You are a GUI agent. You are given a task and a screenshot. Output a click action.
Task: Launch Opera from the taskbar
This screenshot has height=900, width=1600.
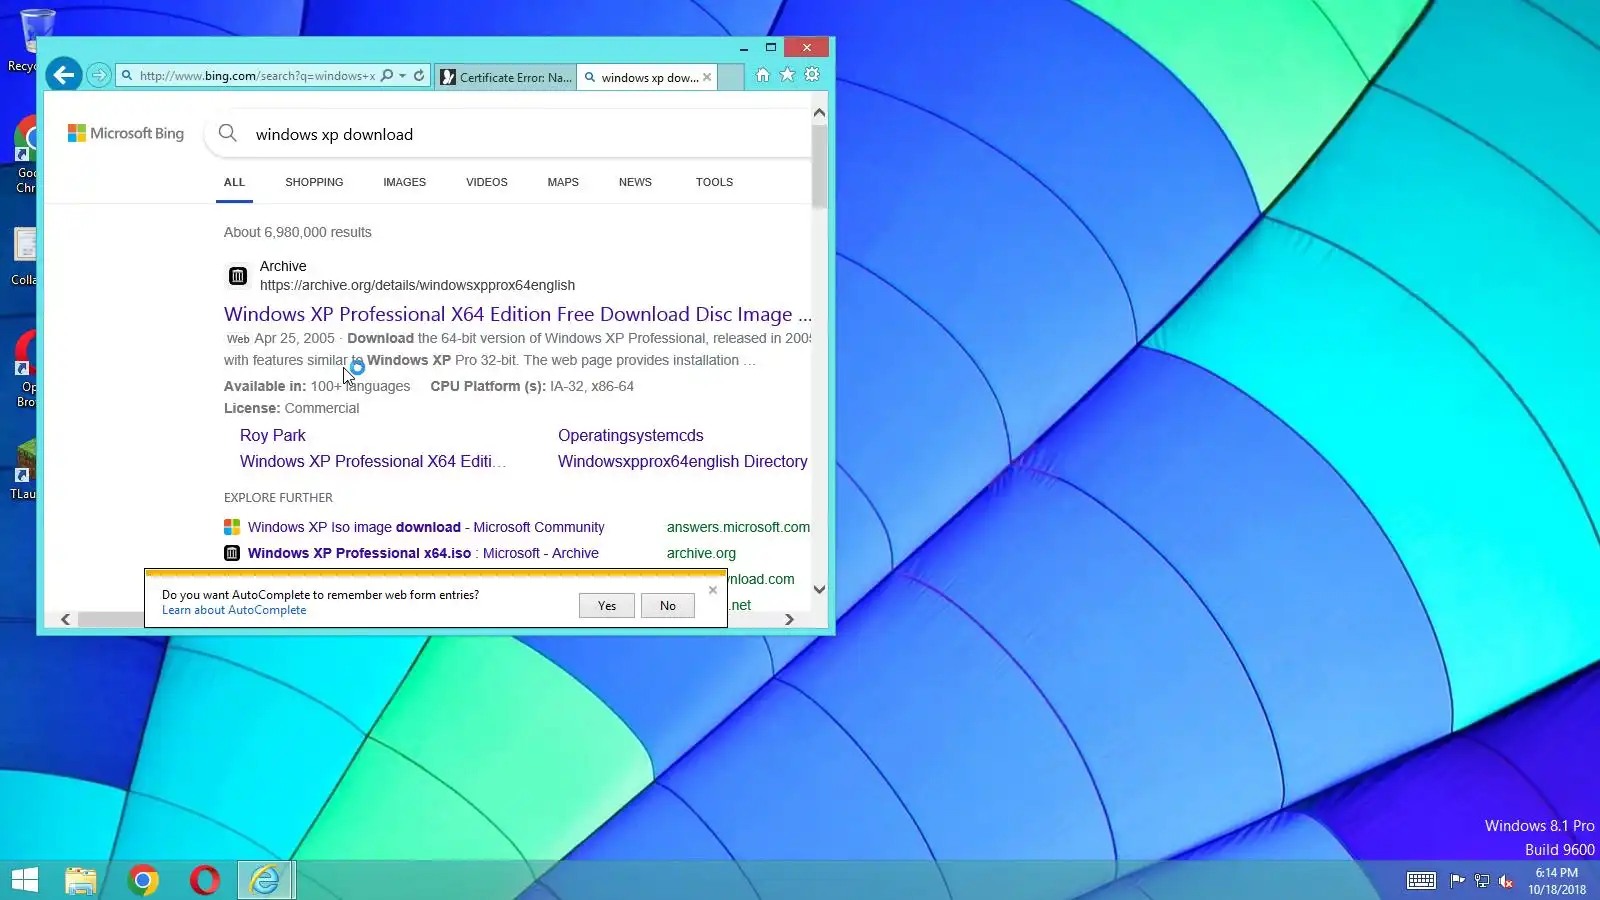(205, 880)
